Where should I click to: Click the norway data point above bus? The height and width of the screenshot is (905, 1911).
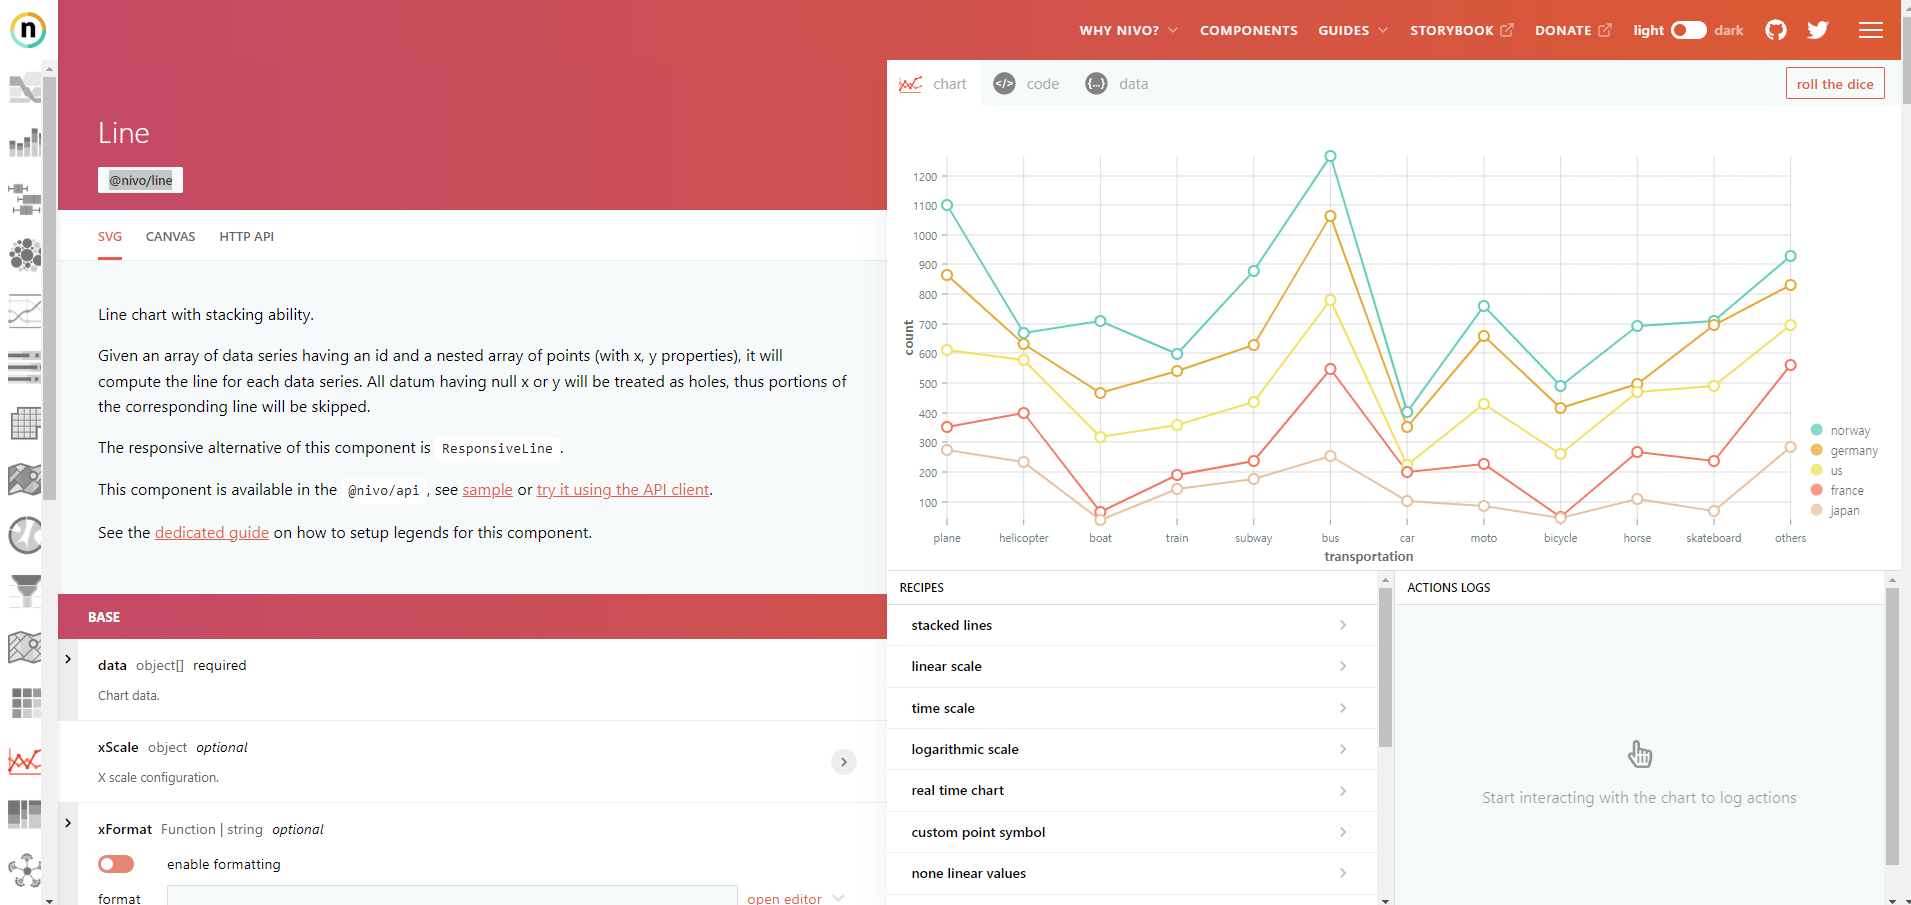click(x=1330, y=156)
